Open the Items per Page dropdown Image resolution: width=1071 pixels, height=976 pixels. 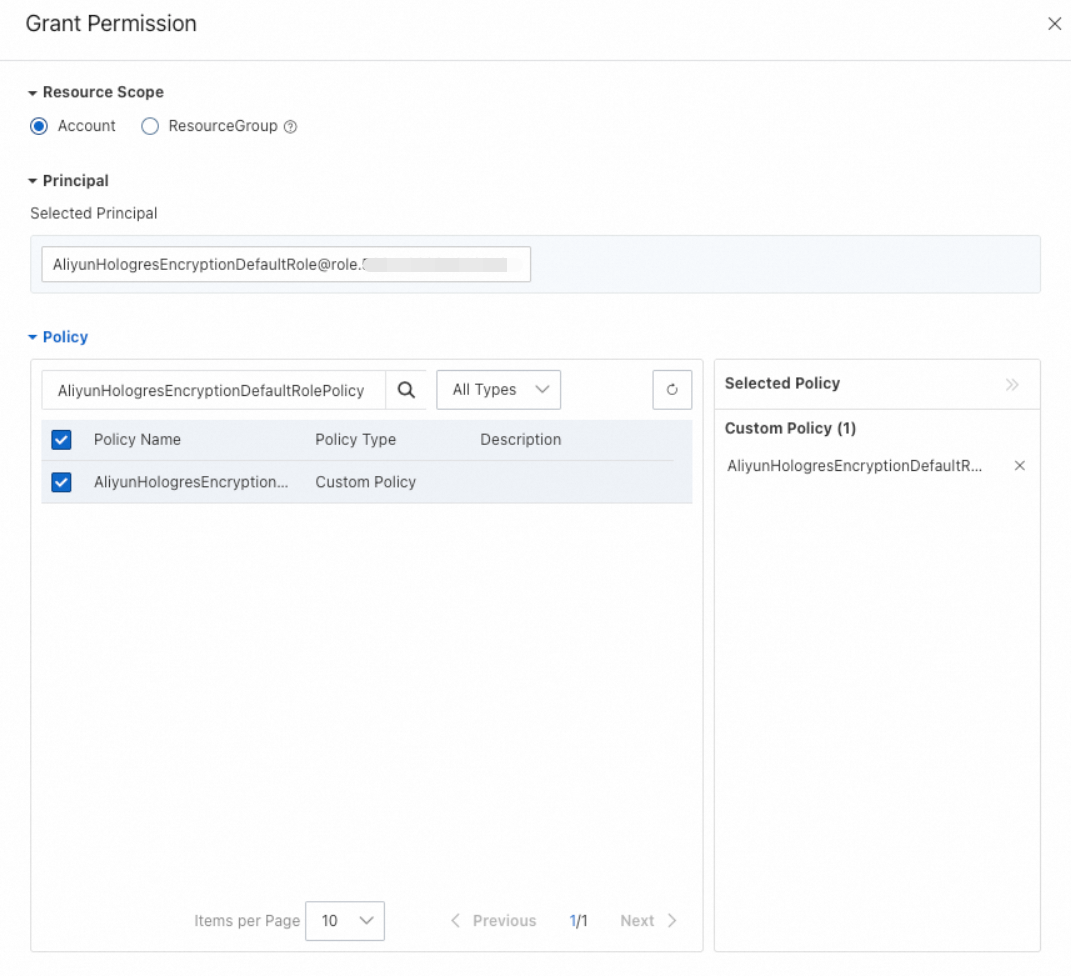click(344, 921)
